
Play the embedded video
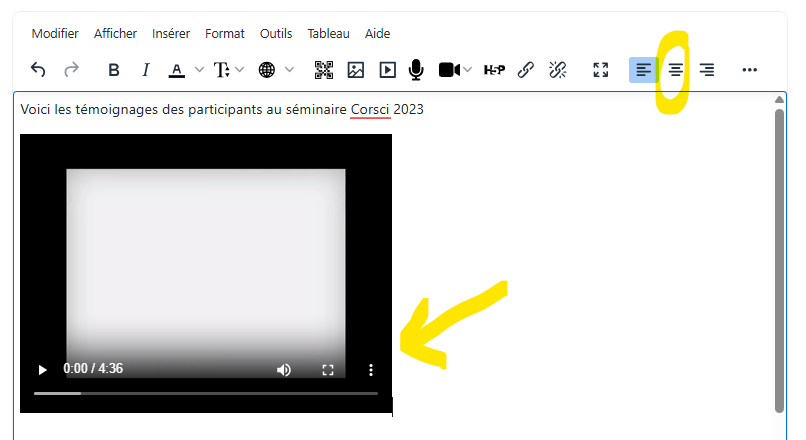(x=43, y=370)
